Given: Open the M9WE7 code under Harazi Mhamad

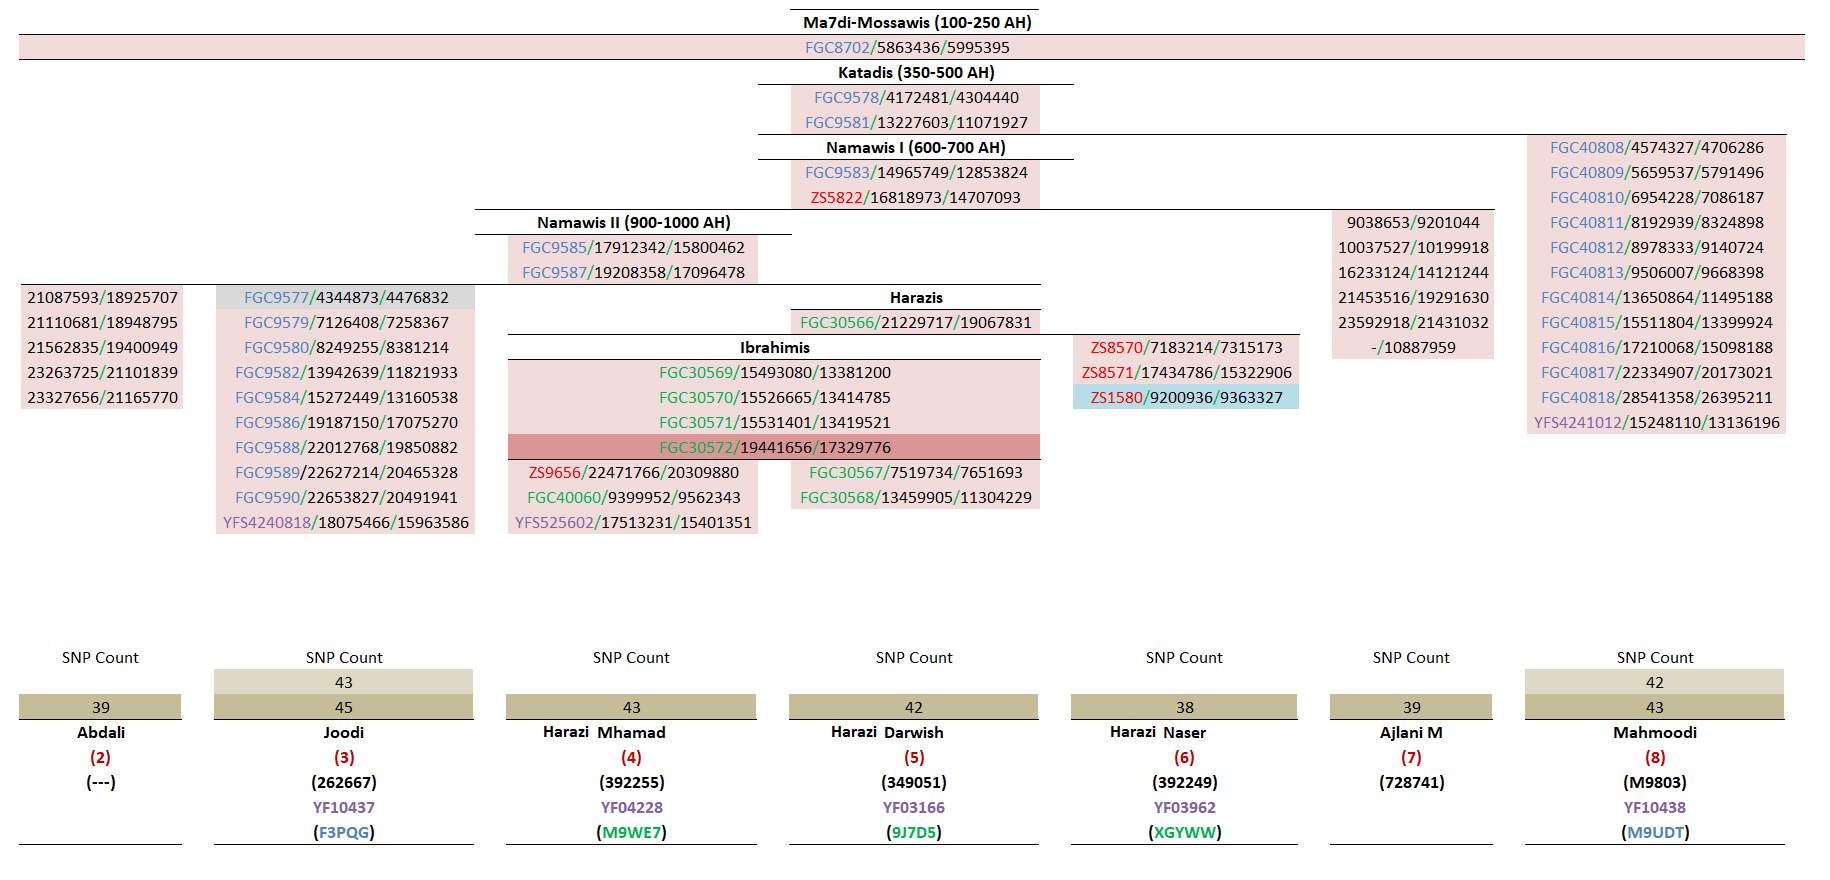Looking at the screenshot, I should pos(631,832).
